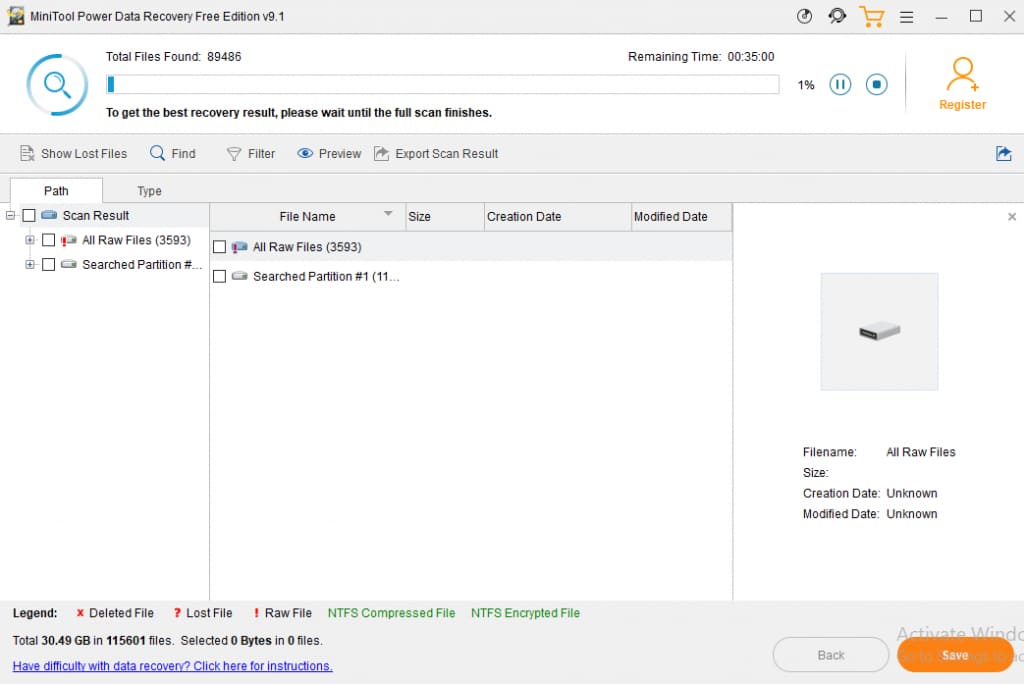
Task: Click the Export Scan Result label
Action: point(447,154)
